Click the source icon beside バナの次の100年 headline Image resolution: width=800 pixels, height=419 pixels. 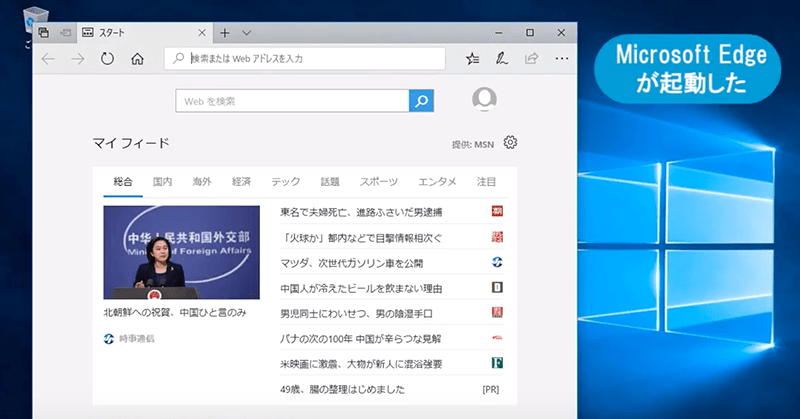click(497, 337)
